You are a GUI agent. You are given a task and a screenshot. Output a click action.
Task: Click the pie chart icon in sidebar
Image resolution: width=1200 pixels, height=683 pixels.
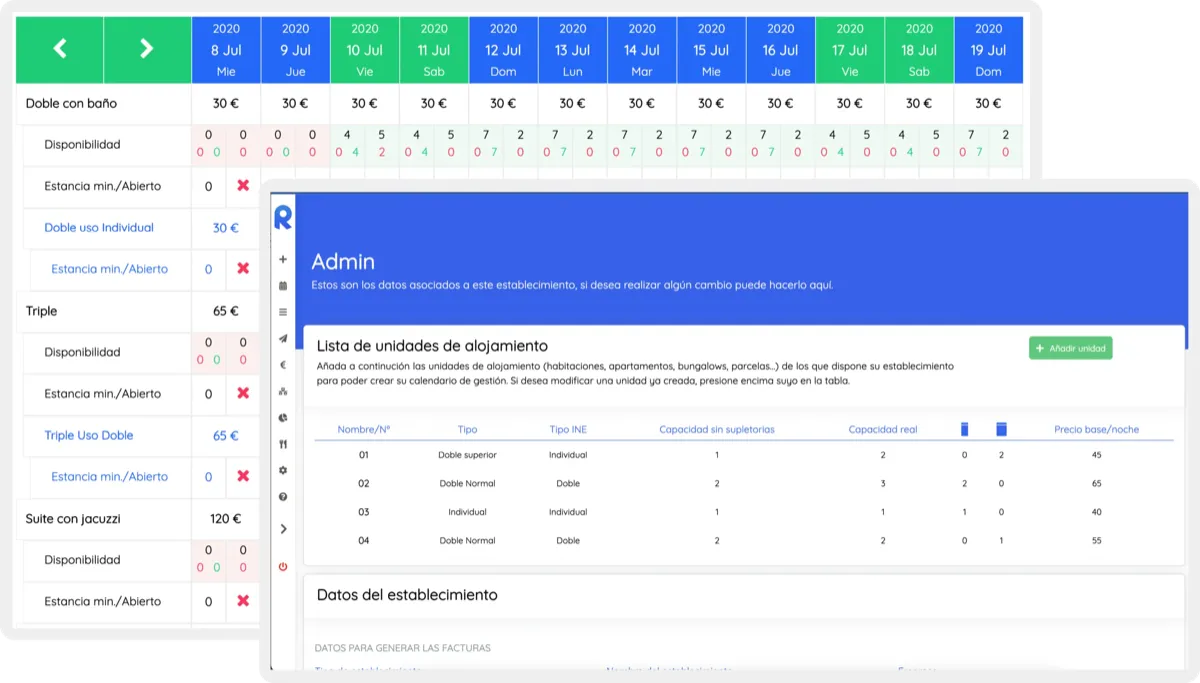point(283,418)
